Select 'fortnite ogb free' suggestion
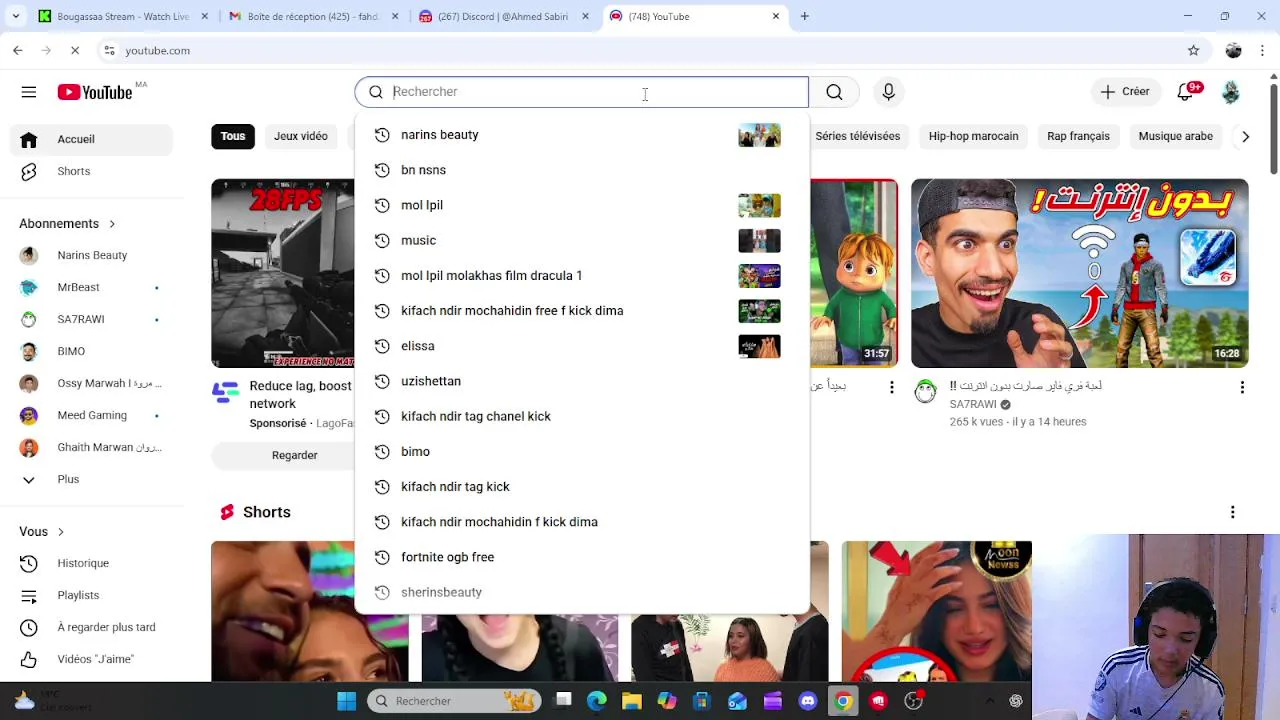 (581, 557)
